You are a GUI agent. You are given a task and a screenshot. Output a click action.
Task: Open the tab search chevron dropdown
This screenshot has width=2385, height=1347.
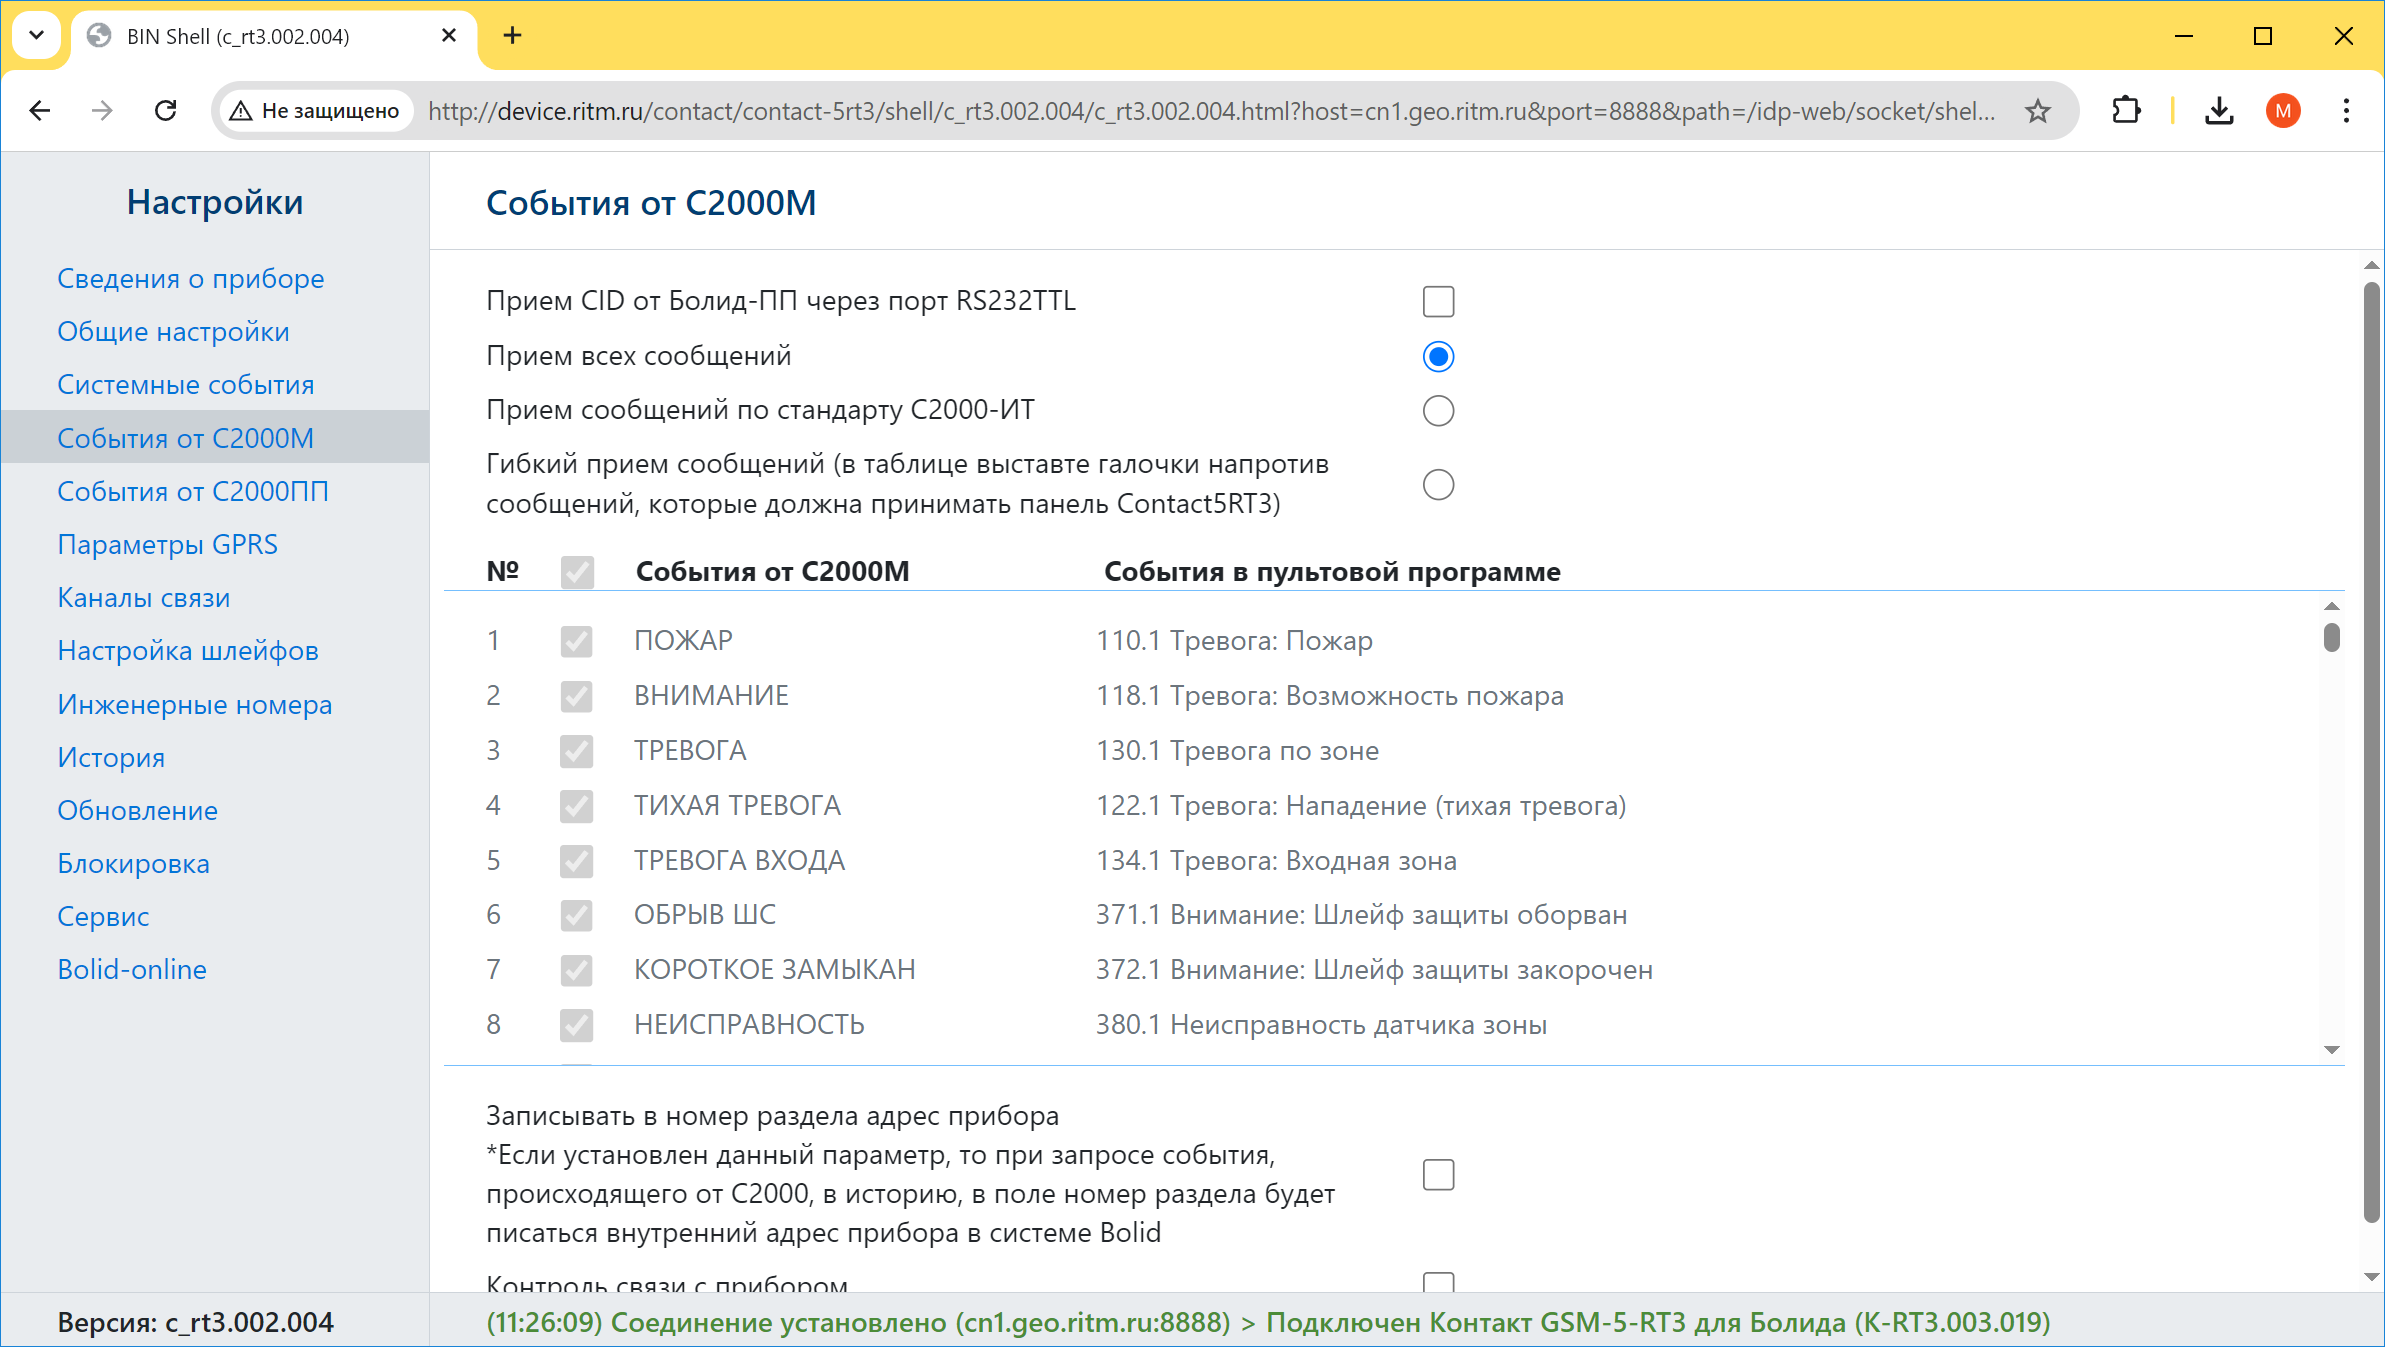pos(37,36)
